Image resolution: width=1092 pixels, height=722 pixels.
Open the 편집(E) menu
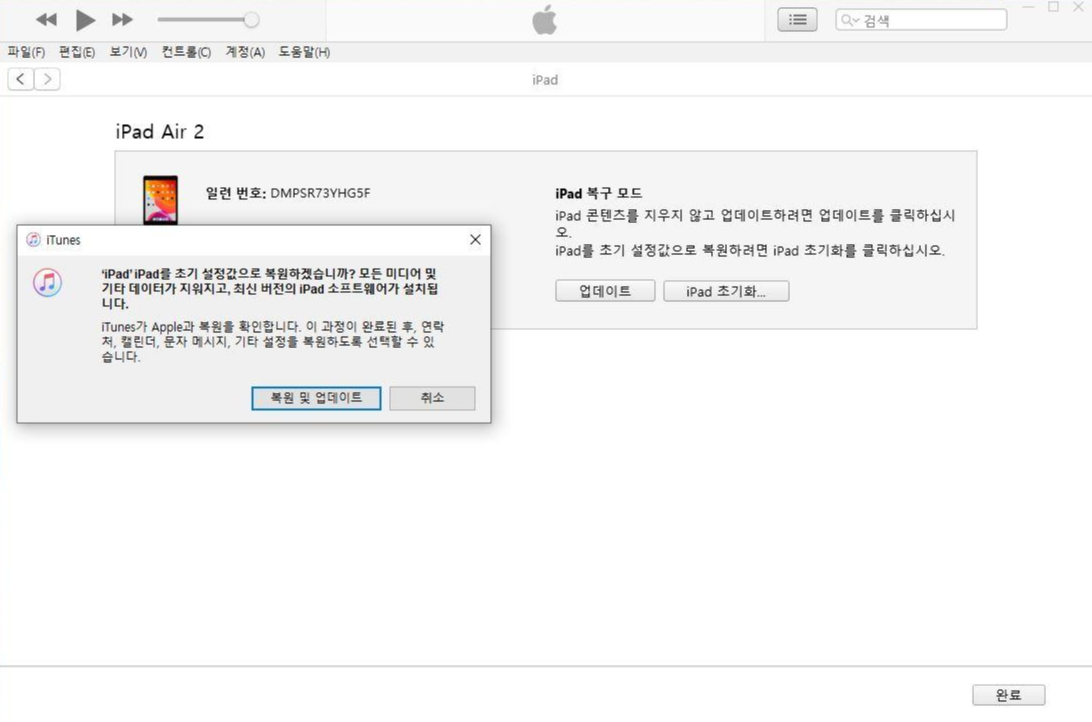pyautogui.click(x=77, y=52)
